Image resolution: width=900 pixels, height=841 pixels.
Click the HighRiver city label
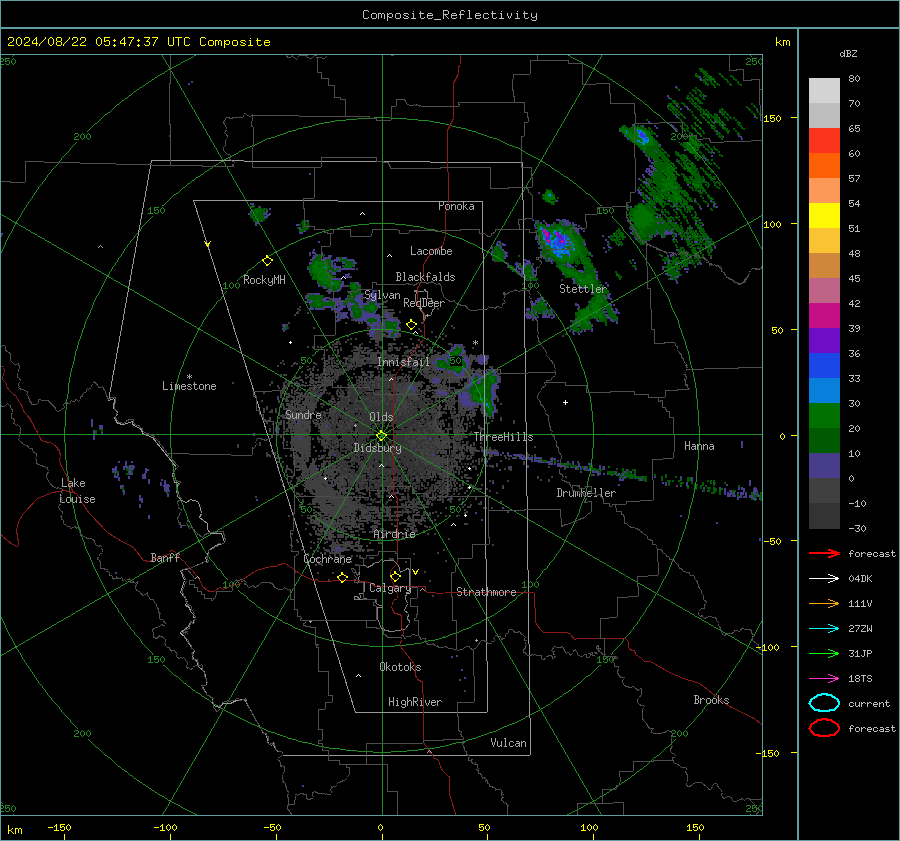point(415,702)
